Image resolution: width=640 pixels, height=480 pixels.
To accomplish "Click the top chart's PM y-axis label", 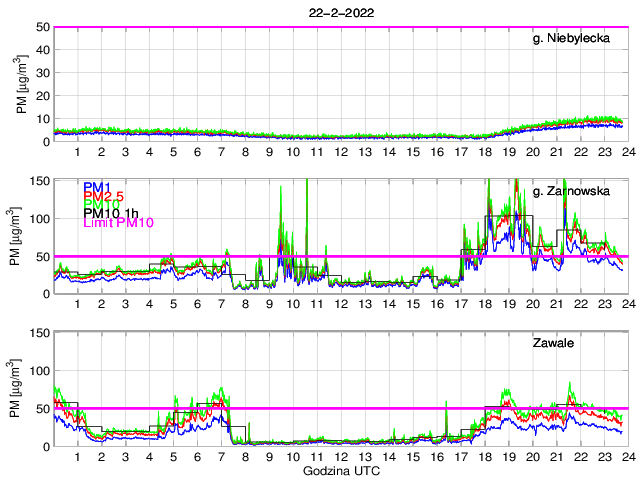I will click(x=21, y=84).
